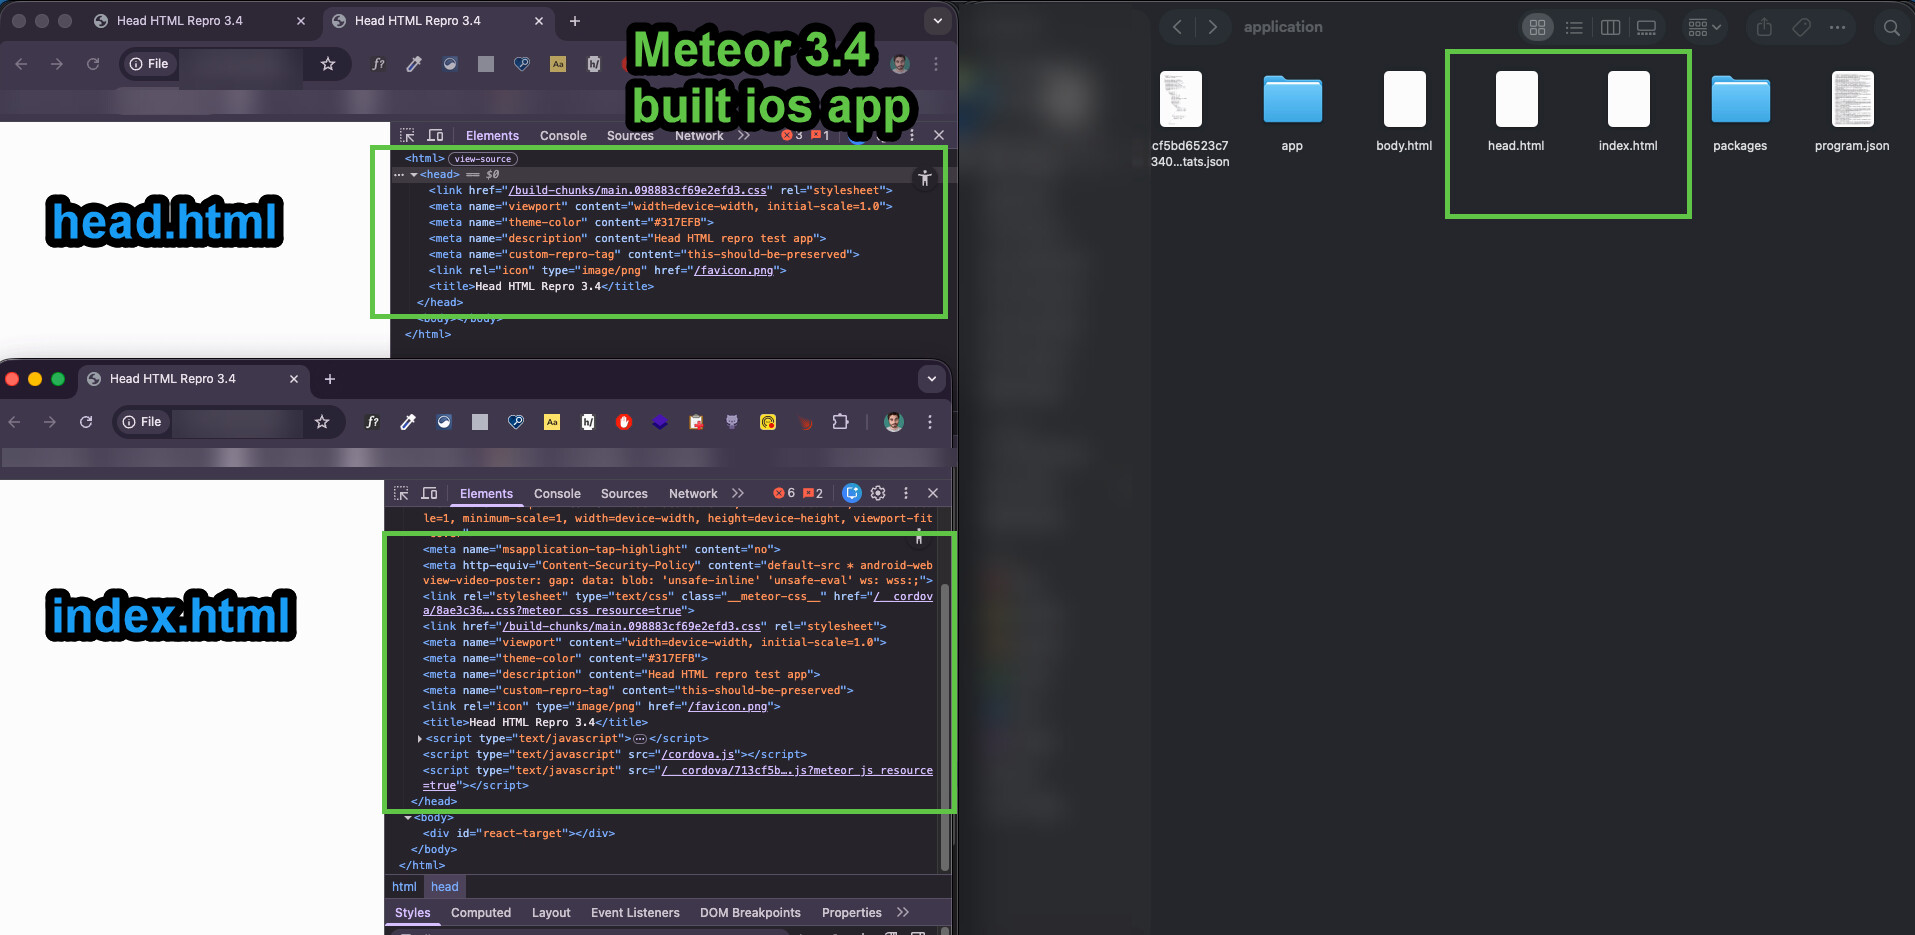The width and height of the screenshot is (1915, 935).
Task: Click the eyedropper extension icon in lower browser
Action: (408, 422)
